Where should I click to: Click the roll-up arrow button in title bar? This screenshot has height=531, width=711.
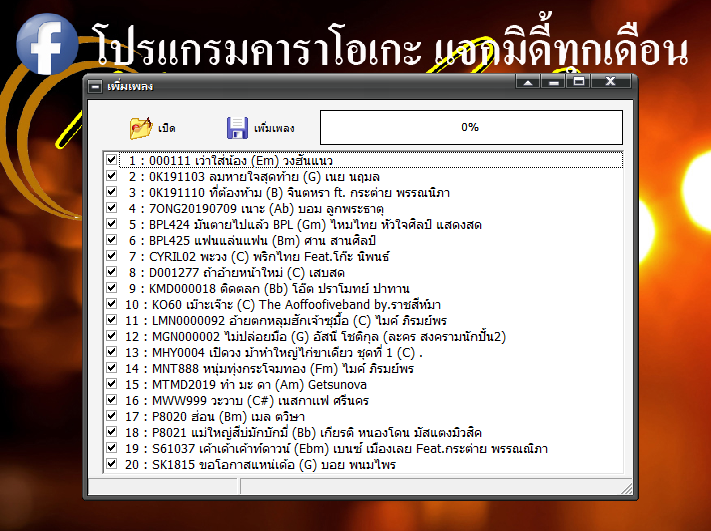coord(528,82)
